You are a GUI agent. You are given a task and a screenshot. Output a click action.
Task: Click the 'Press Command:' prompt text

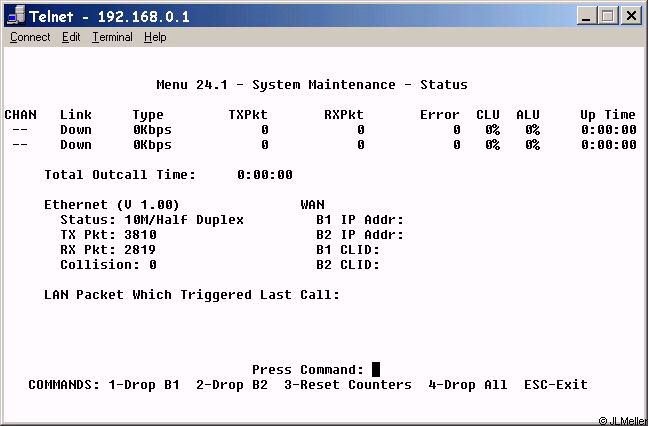tap(308, 369)
